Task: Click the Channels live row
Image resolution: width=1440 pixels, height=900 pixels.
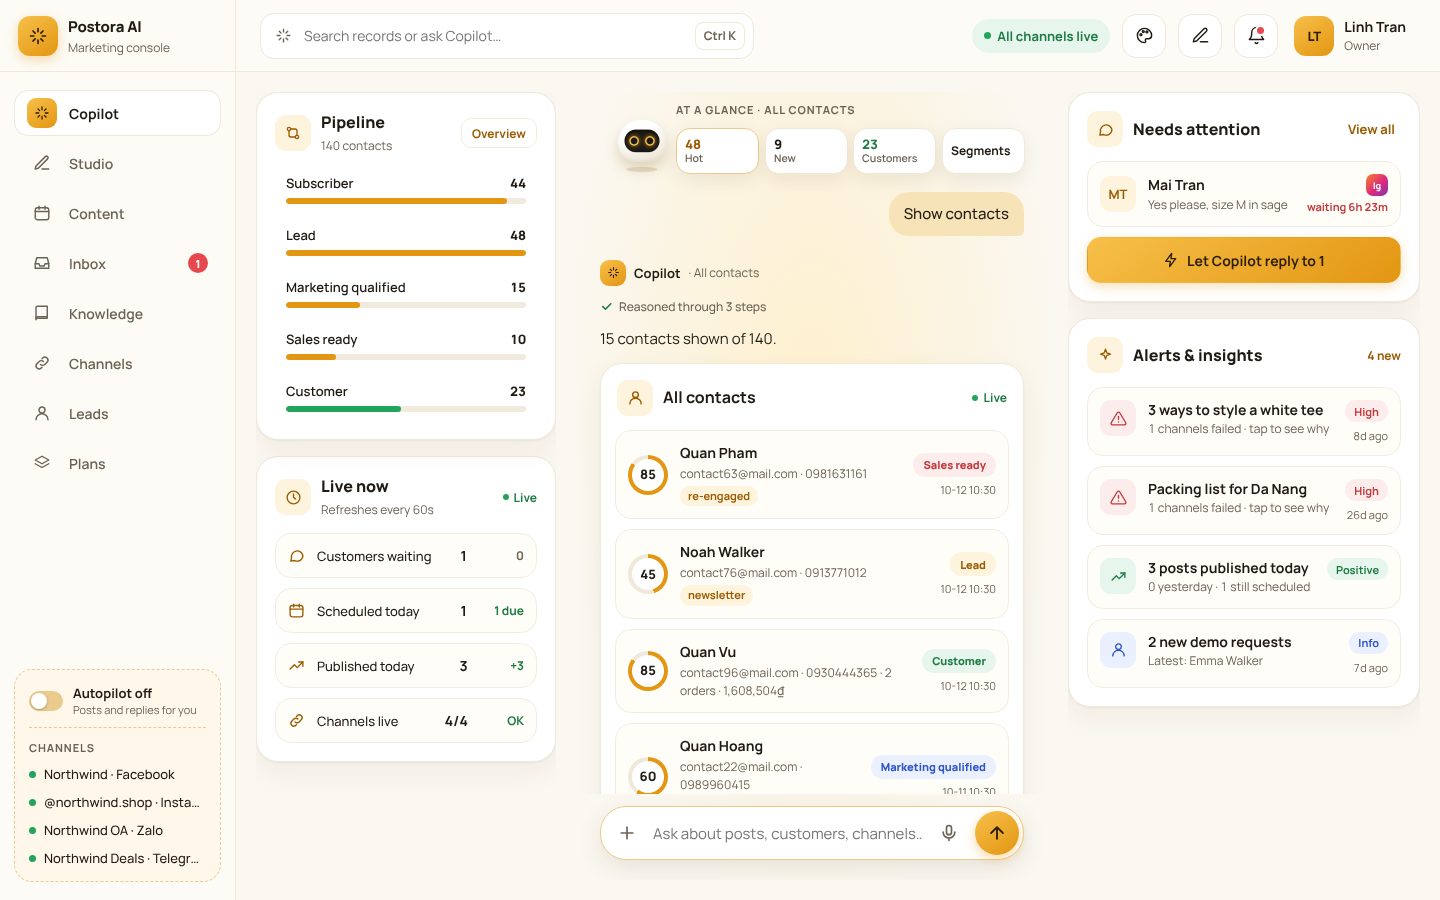Action: click(x=406, y=721)
